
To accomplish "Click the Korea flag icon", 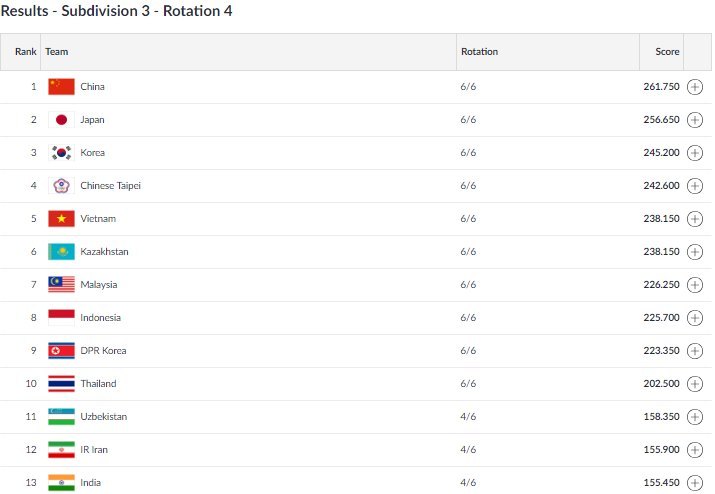I will [x=61, y=153].
